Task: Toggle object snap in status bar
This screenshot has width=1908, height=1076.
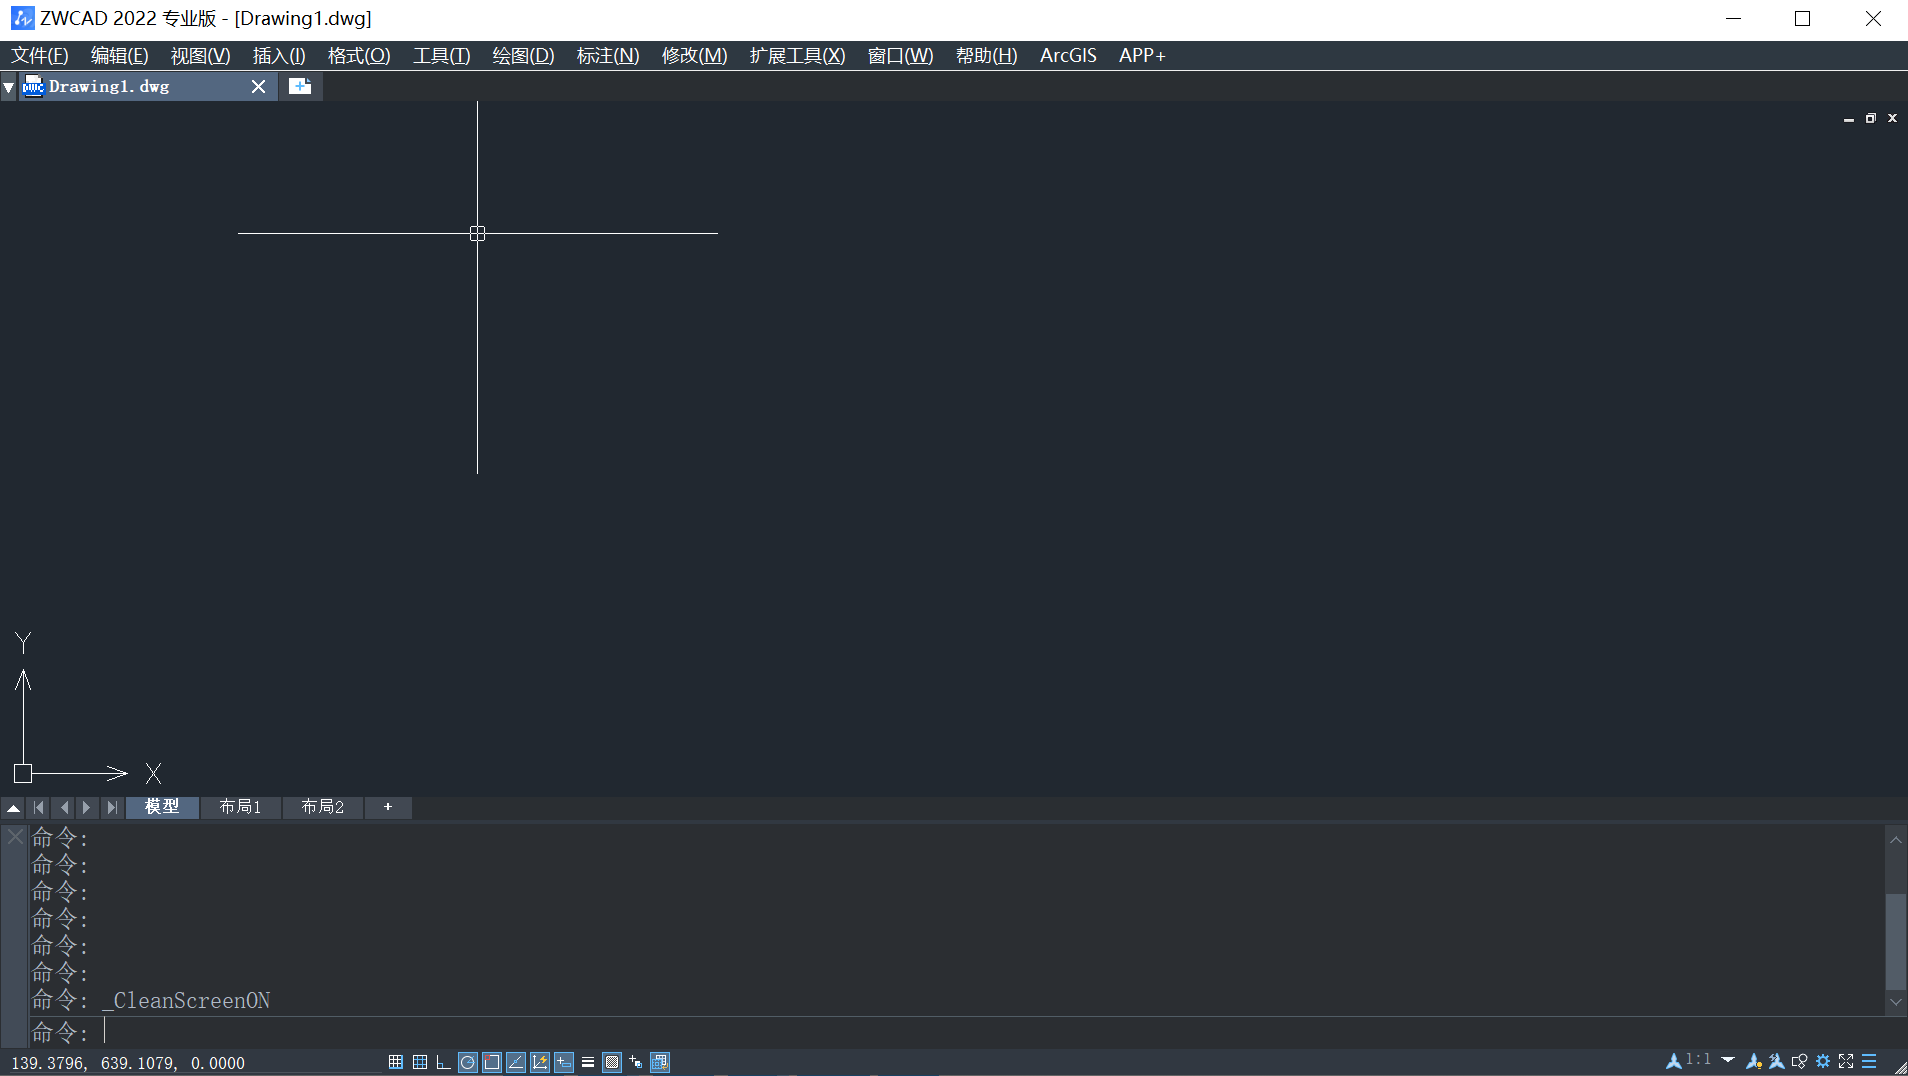Action: tap(492, 1062)
